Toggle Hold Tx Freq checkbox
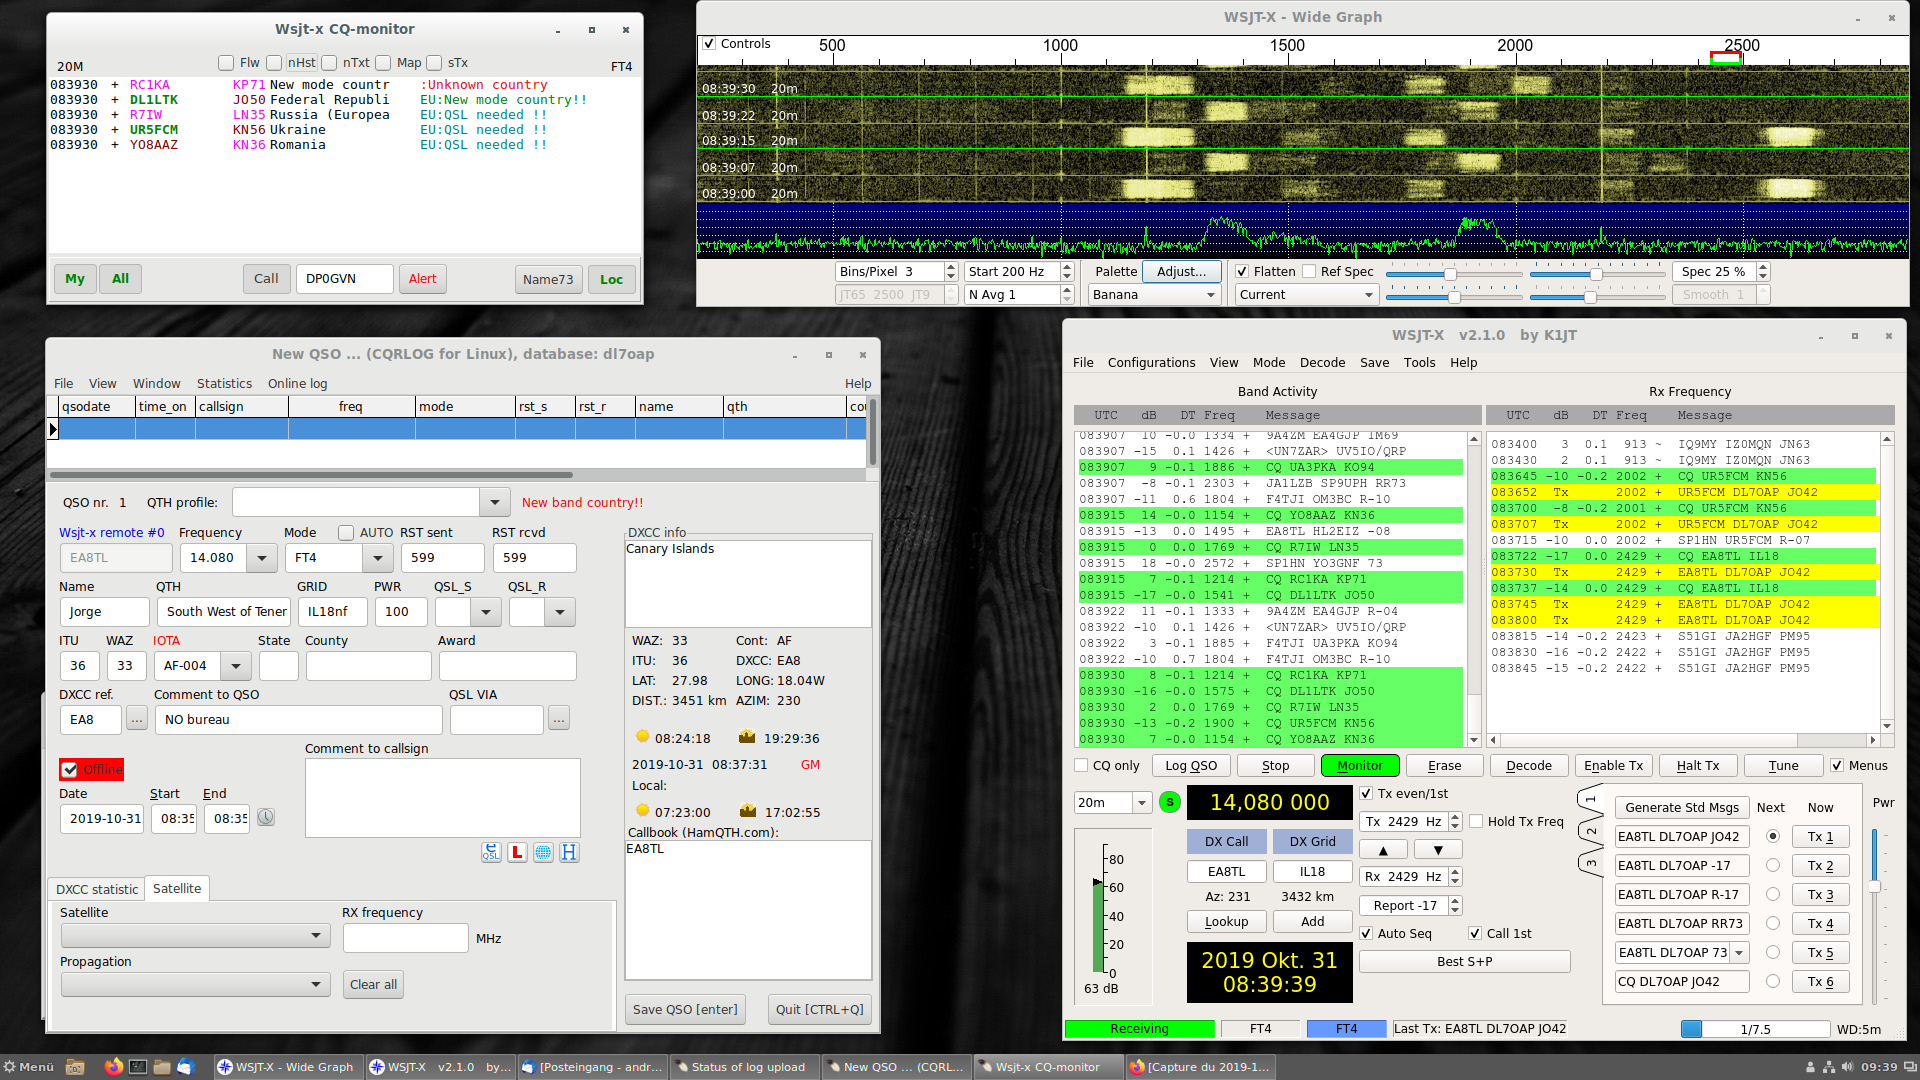 click(1476, 822)
